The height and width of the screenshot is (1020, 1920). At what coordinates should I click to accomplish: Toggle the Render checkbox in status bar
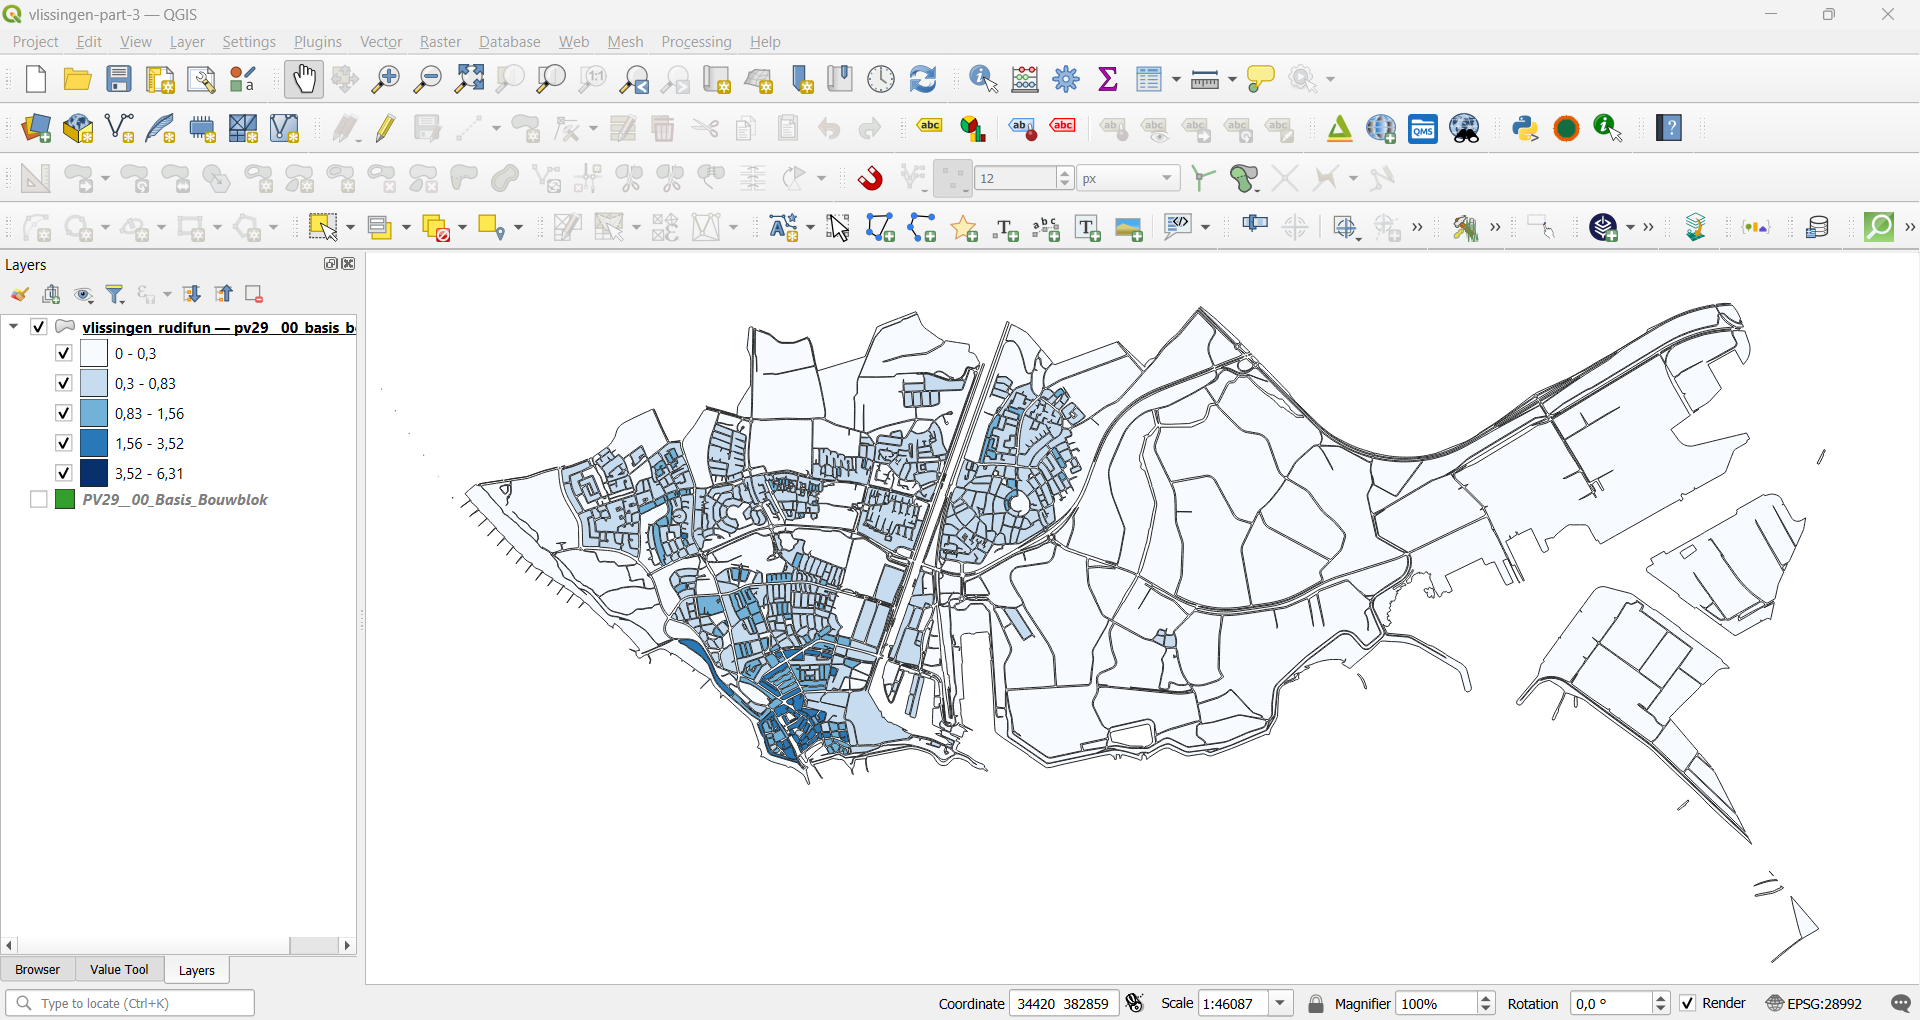[1688, 1003]
